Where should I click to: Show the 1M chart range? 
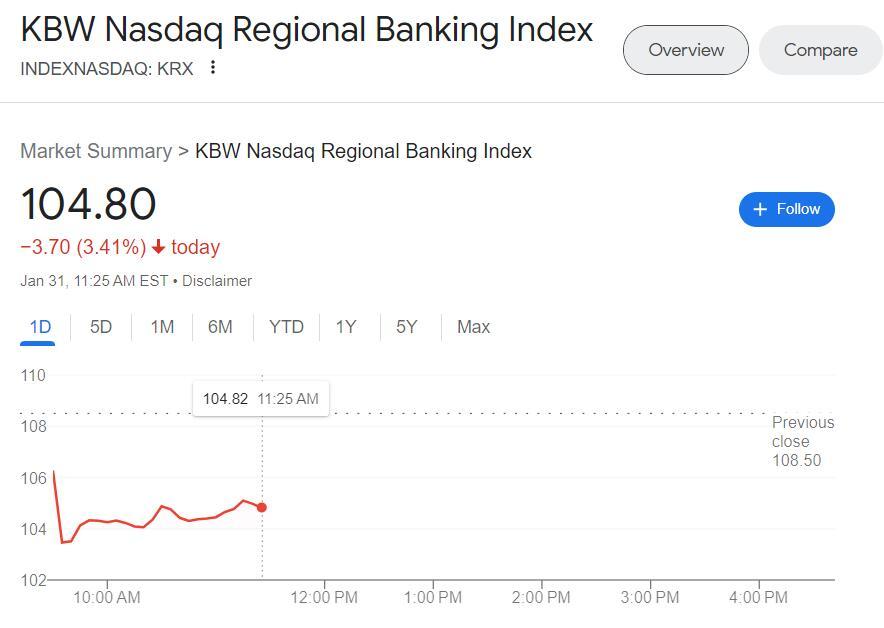pos(162,327)
